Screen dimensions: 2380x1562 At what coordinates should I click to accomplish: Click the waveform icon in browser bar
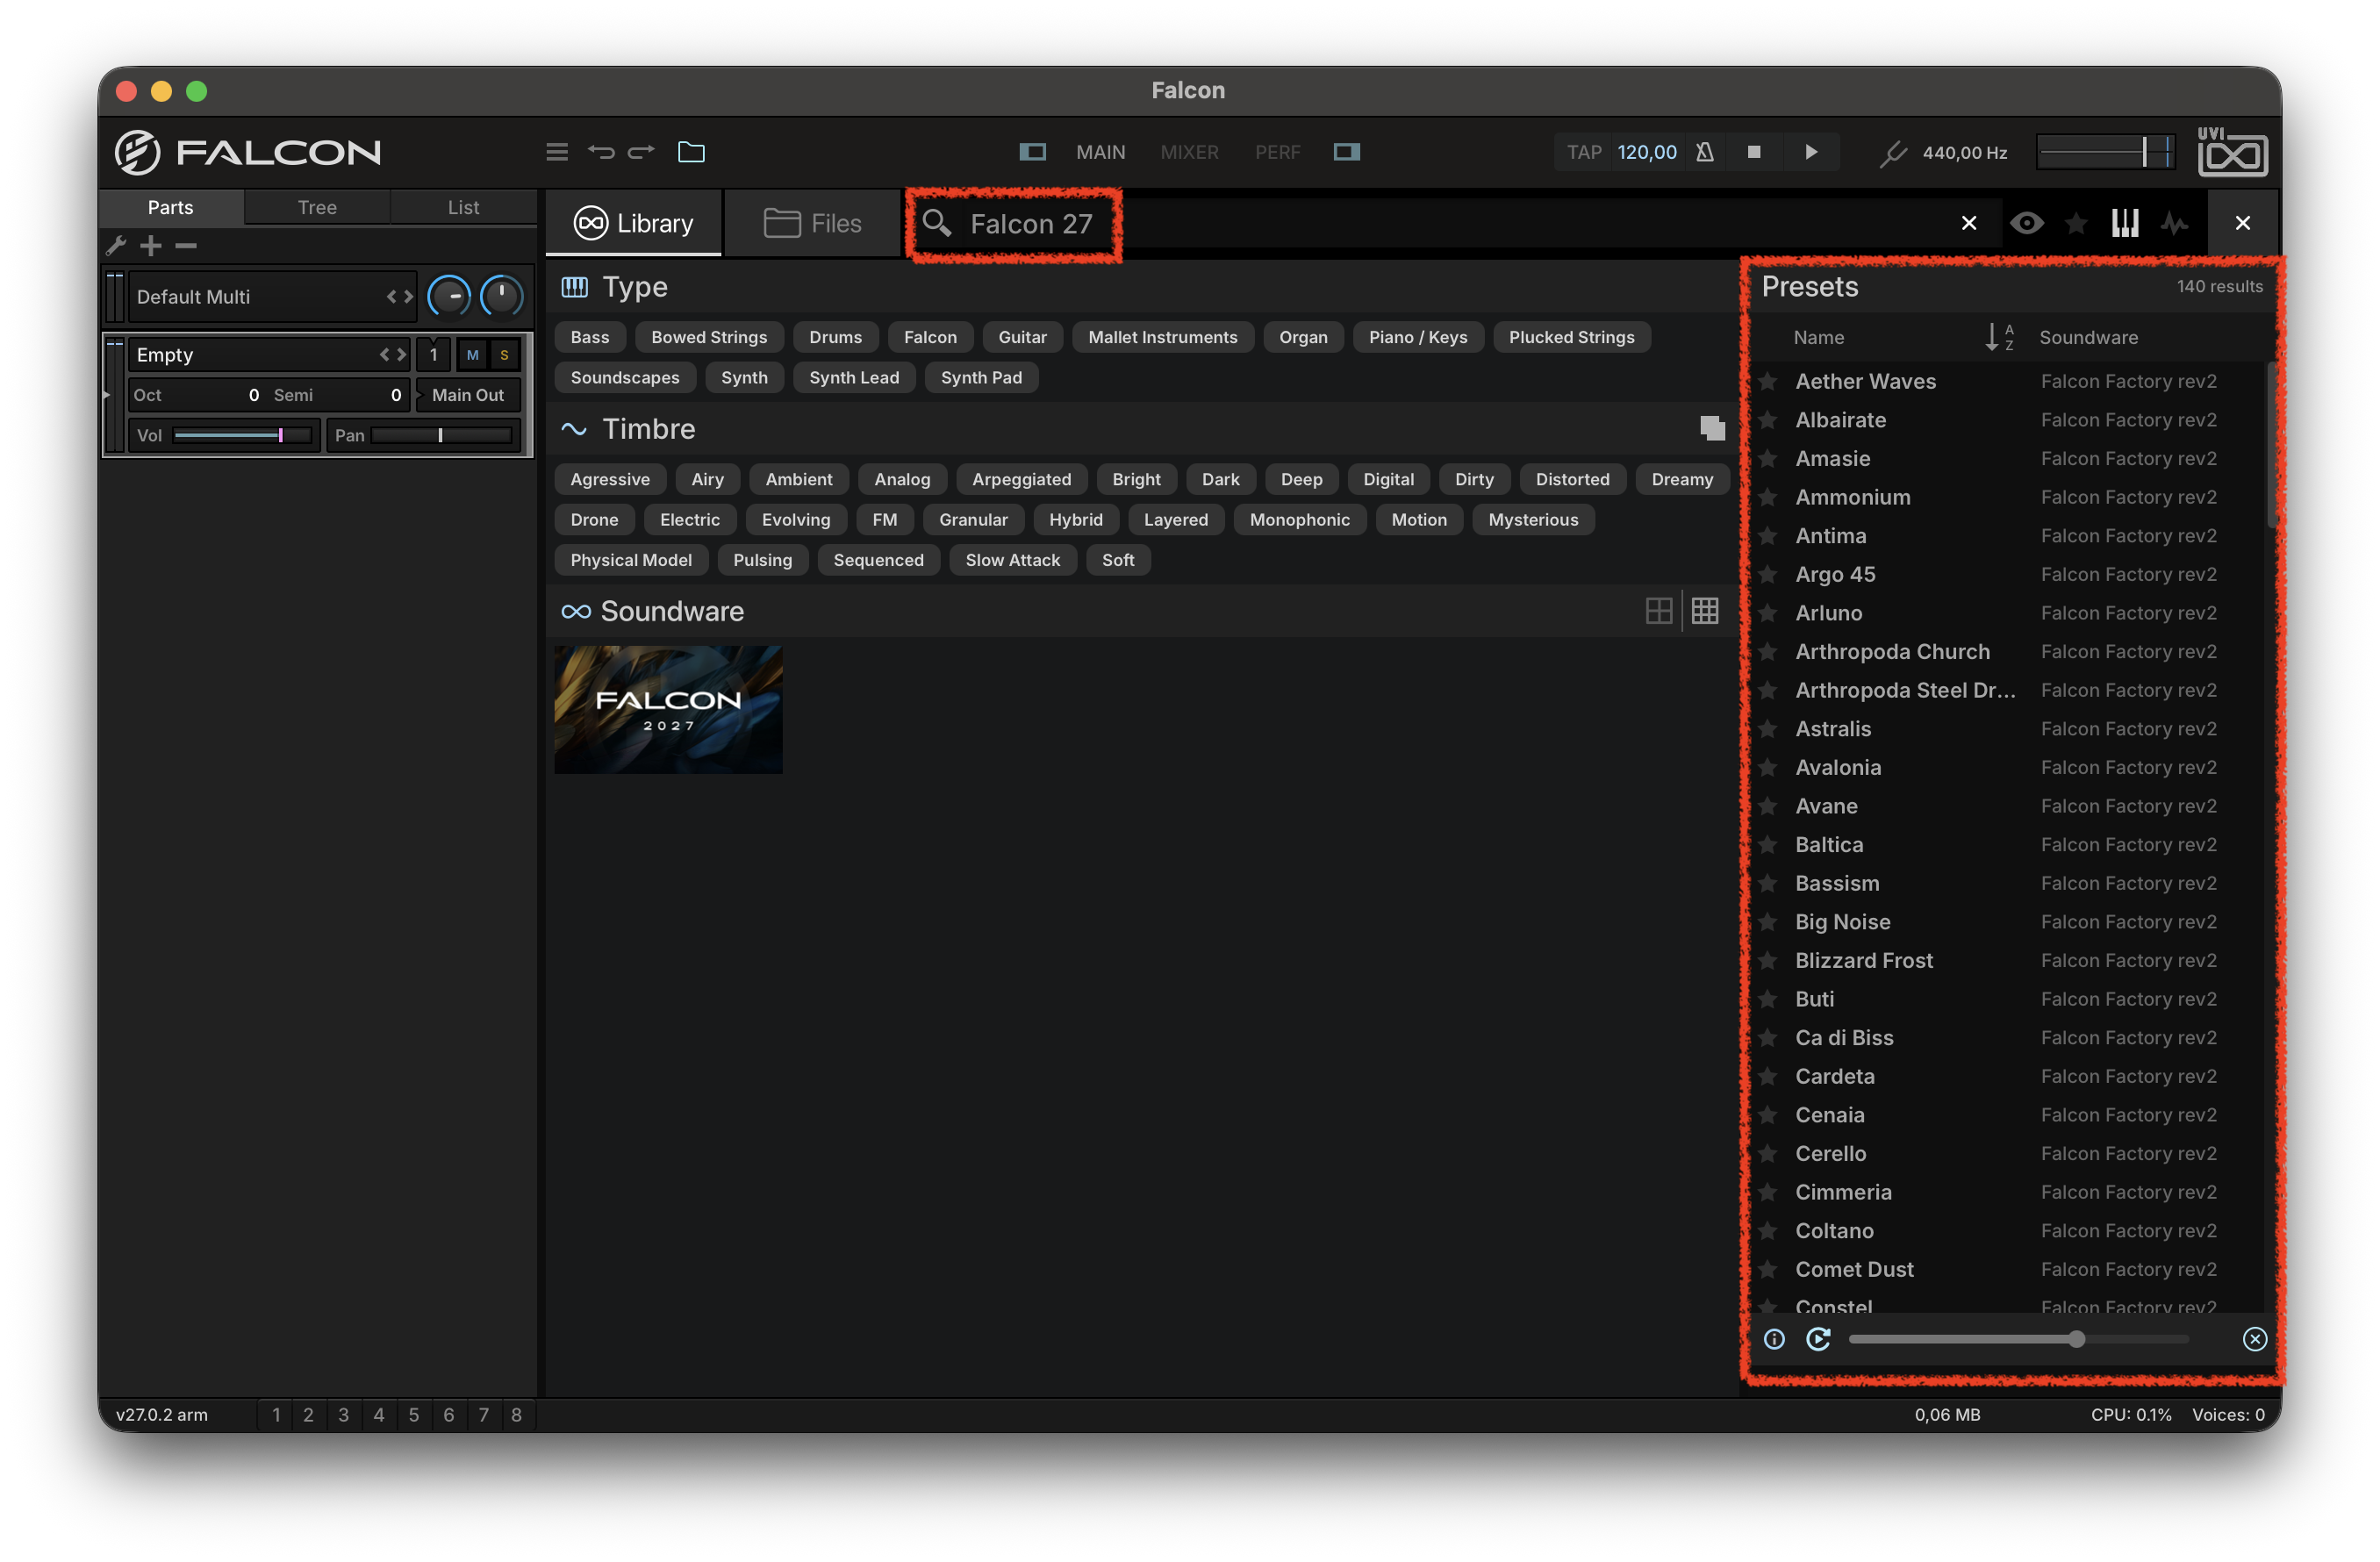2175,223
